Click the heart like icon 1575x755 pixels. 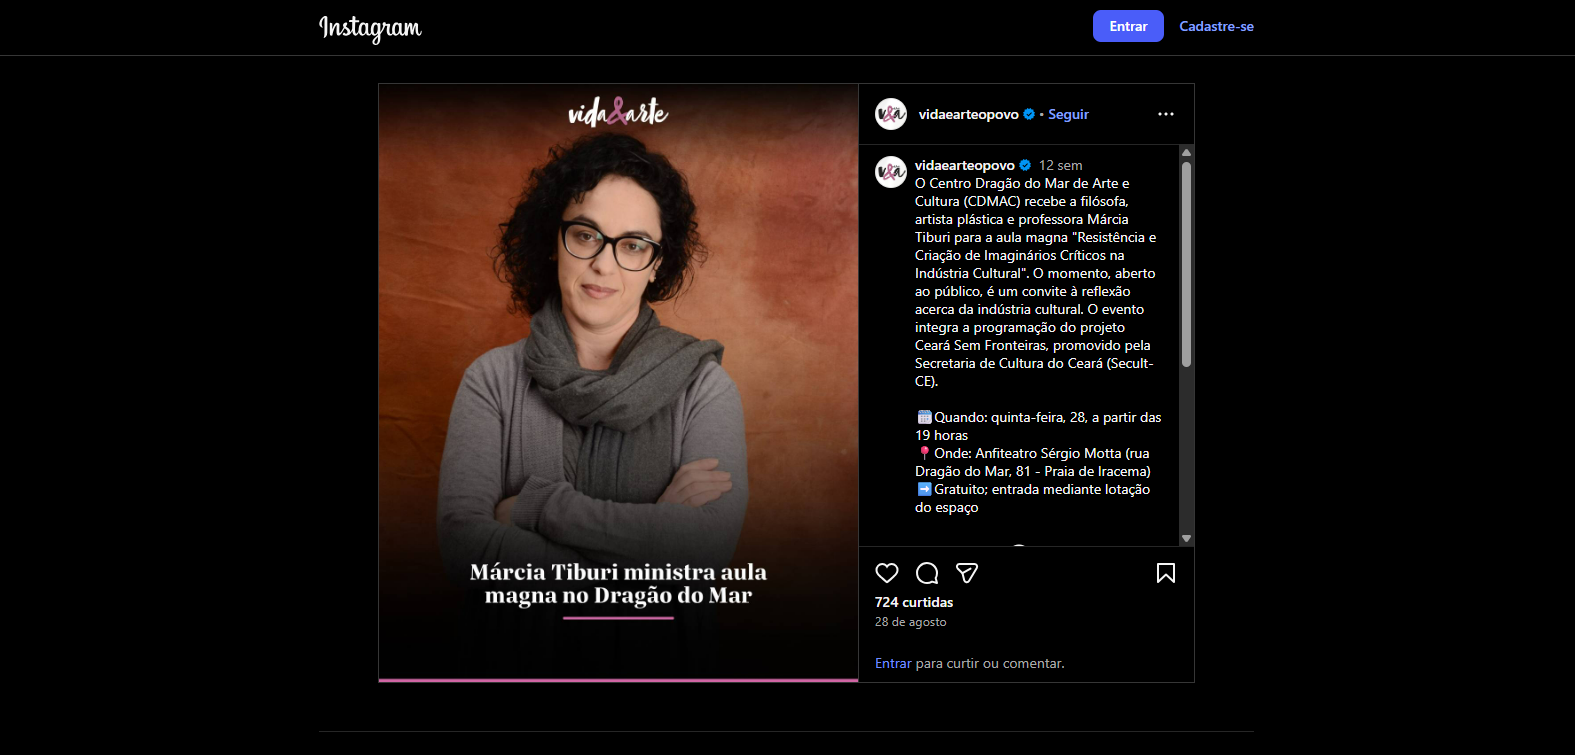887,573
